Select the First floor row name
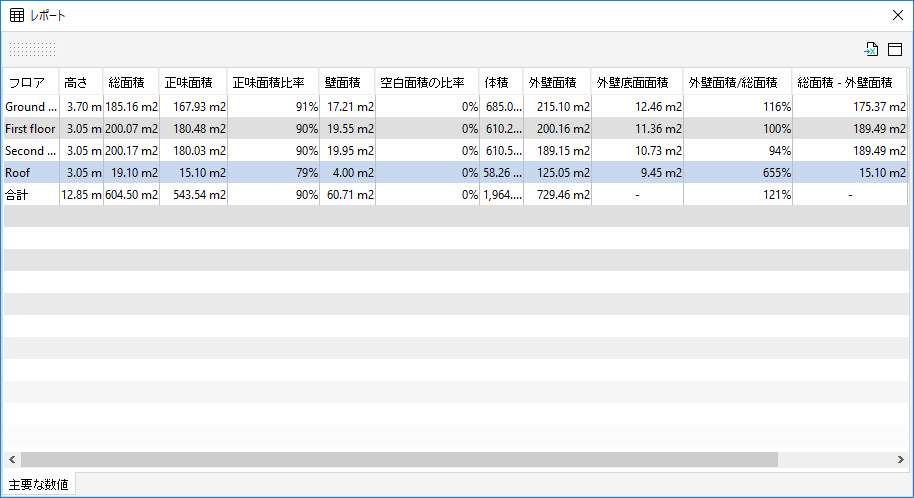This screenshot has height=498, width=914. click(31, 129)
